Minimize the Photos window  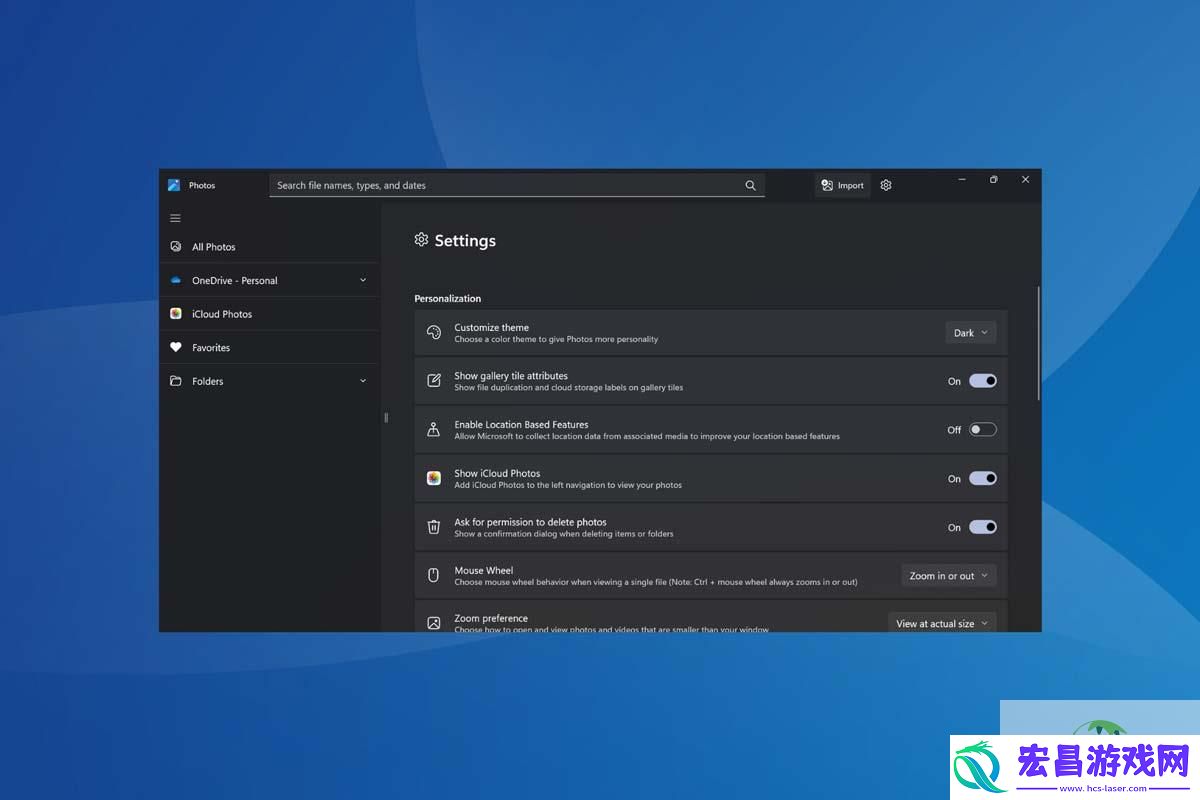[962, 179]
